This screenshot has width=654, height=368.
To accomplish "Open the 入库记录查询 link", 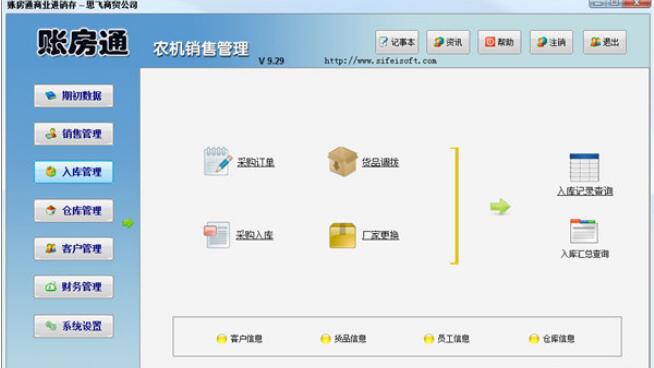I will (x=585, y=191).
